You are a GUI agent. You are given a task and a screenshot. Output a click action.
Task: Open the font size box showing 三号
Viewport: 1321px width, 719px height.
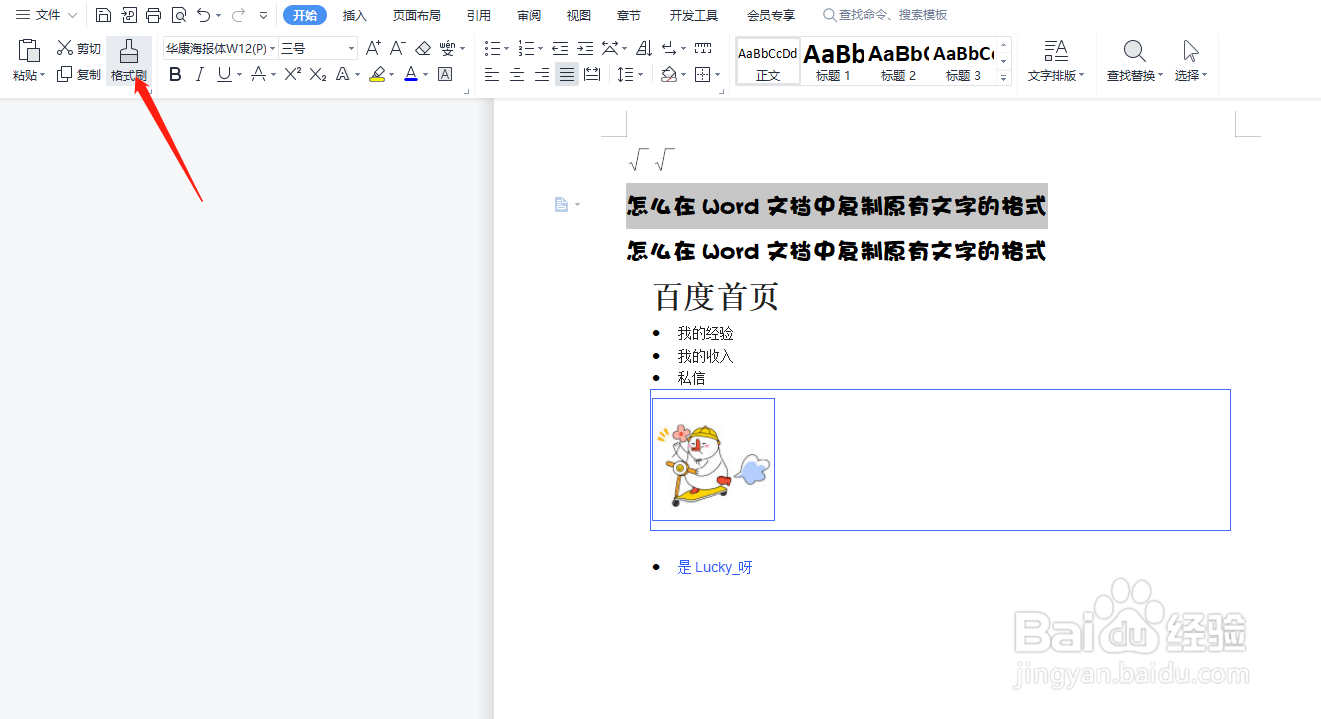pos(318,48)
